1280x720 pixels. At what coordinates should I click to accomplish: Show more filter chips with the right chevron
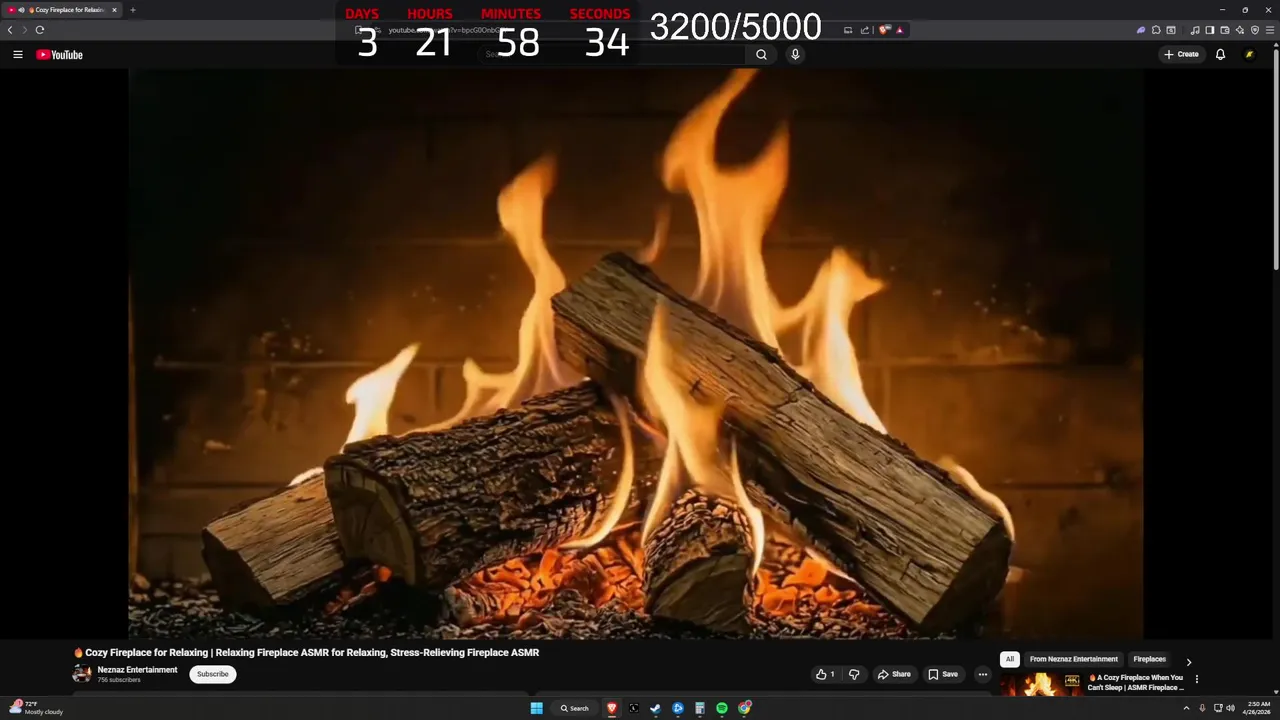pyautogui.click(x=1188, y=662)
